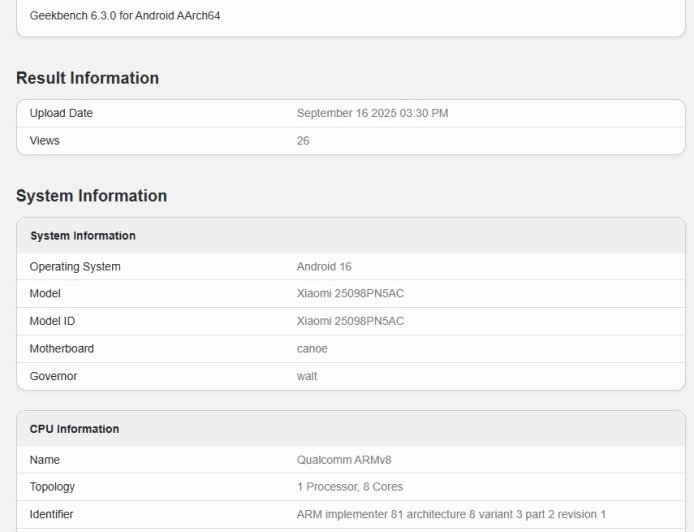Click the Upload Date label
694x532 pixels.
(x=61, y=113)
